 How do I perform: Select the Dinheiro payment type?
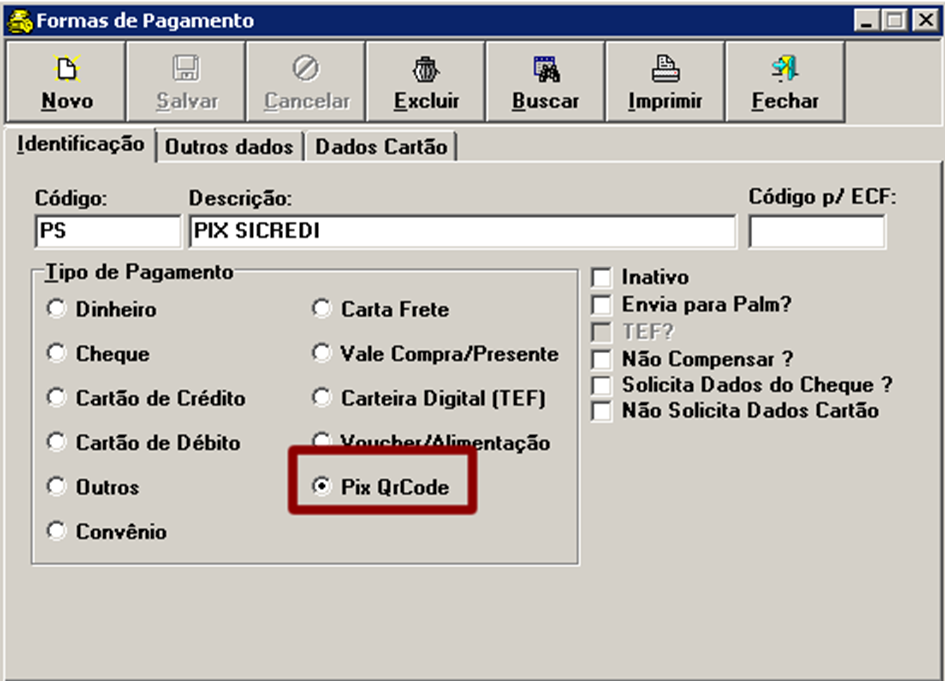point(56,310)
